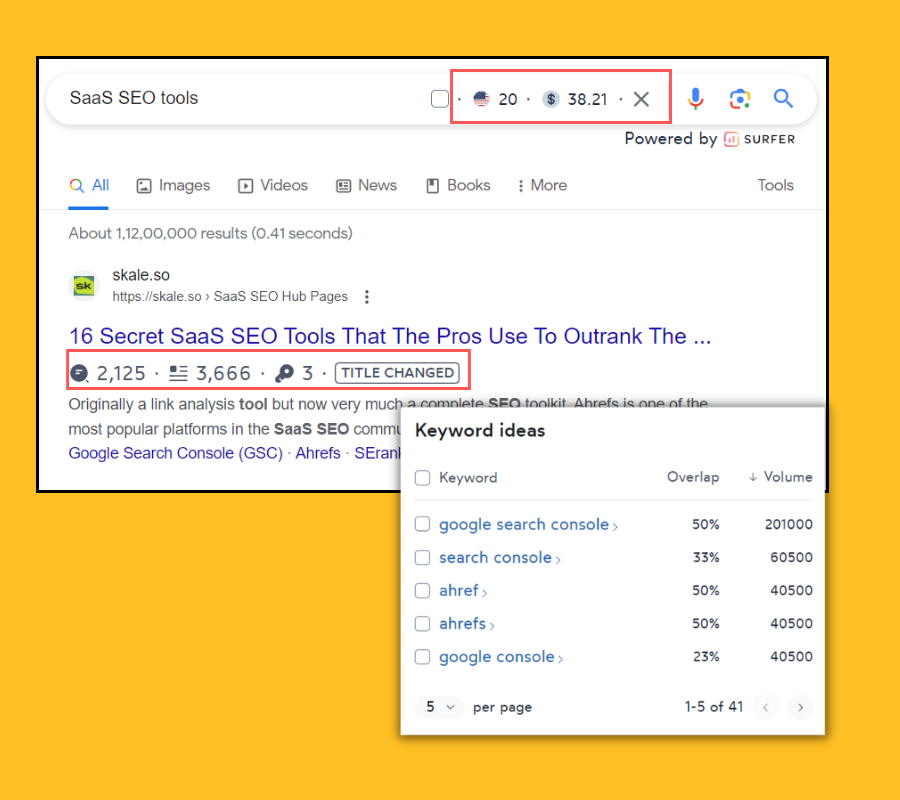Click the TITLE CHANGED badge
Screen dimensions: 900x800
(397, 373)
